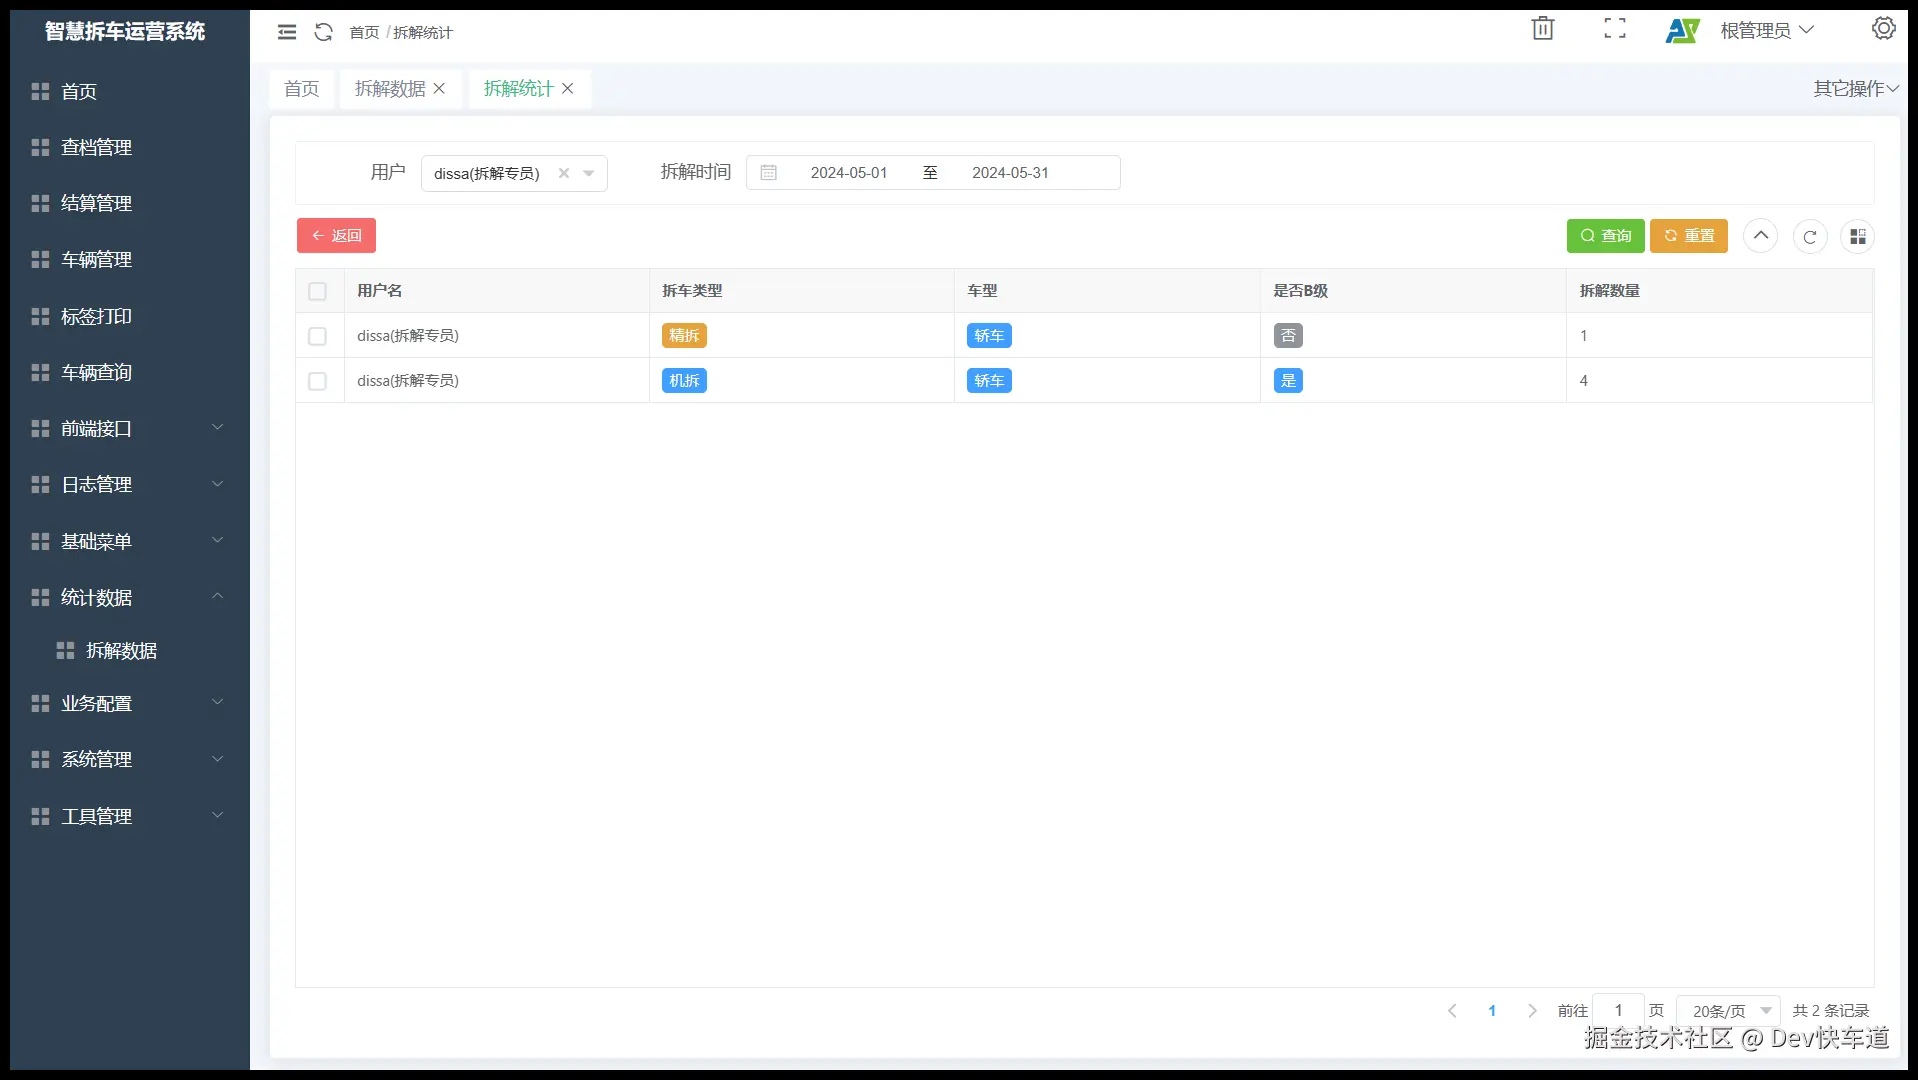Check the row with 精拆 type
Screen dimensions: 1918x1080
[x=318, y=336]
